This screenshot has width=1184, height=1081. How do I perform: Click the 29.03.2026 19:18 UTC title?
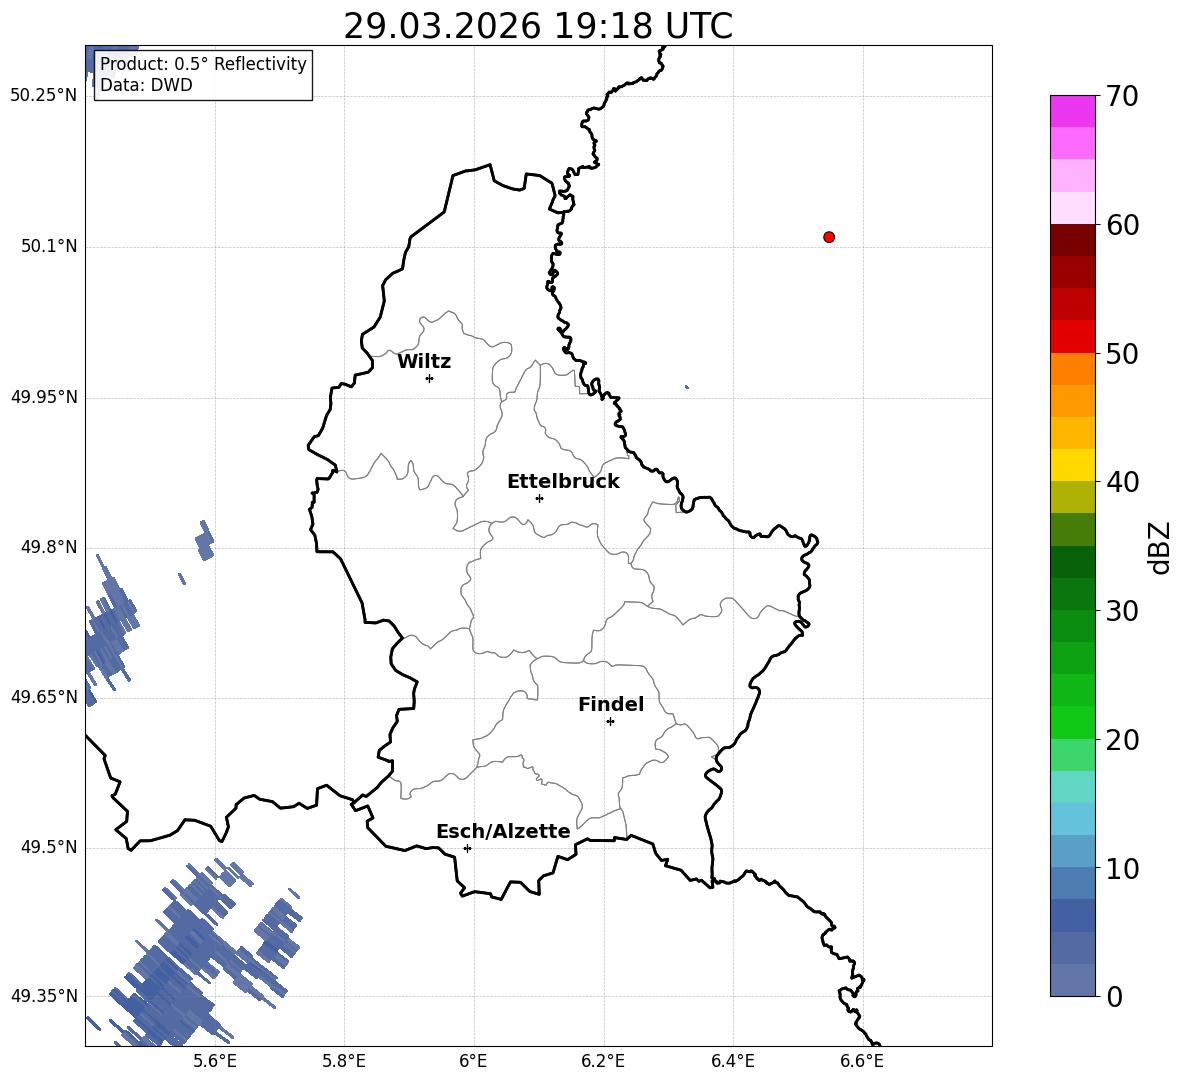(x=538, y=26)
